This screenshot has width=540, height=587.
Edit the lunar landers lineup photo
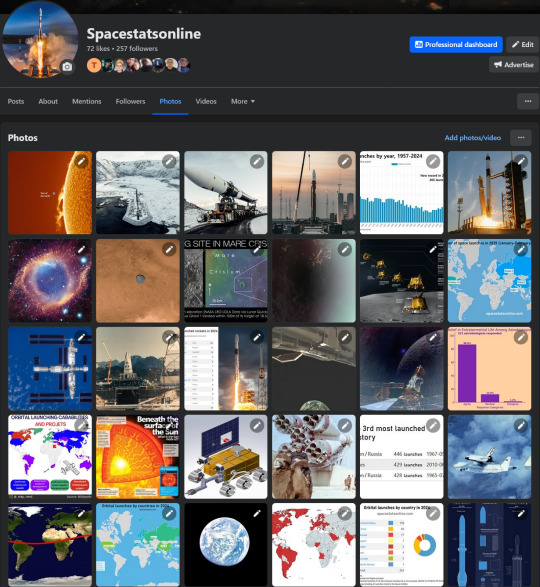pyautogui.click(x=433, y=249)
